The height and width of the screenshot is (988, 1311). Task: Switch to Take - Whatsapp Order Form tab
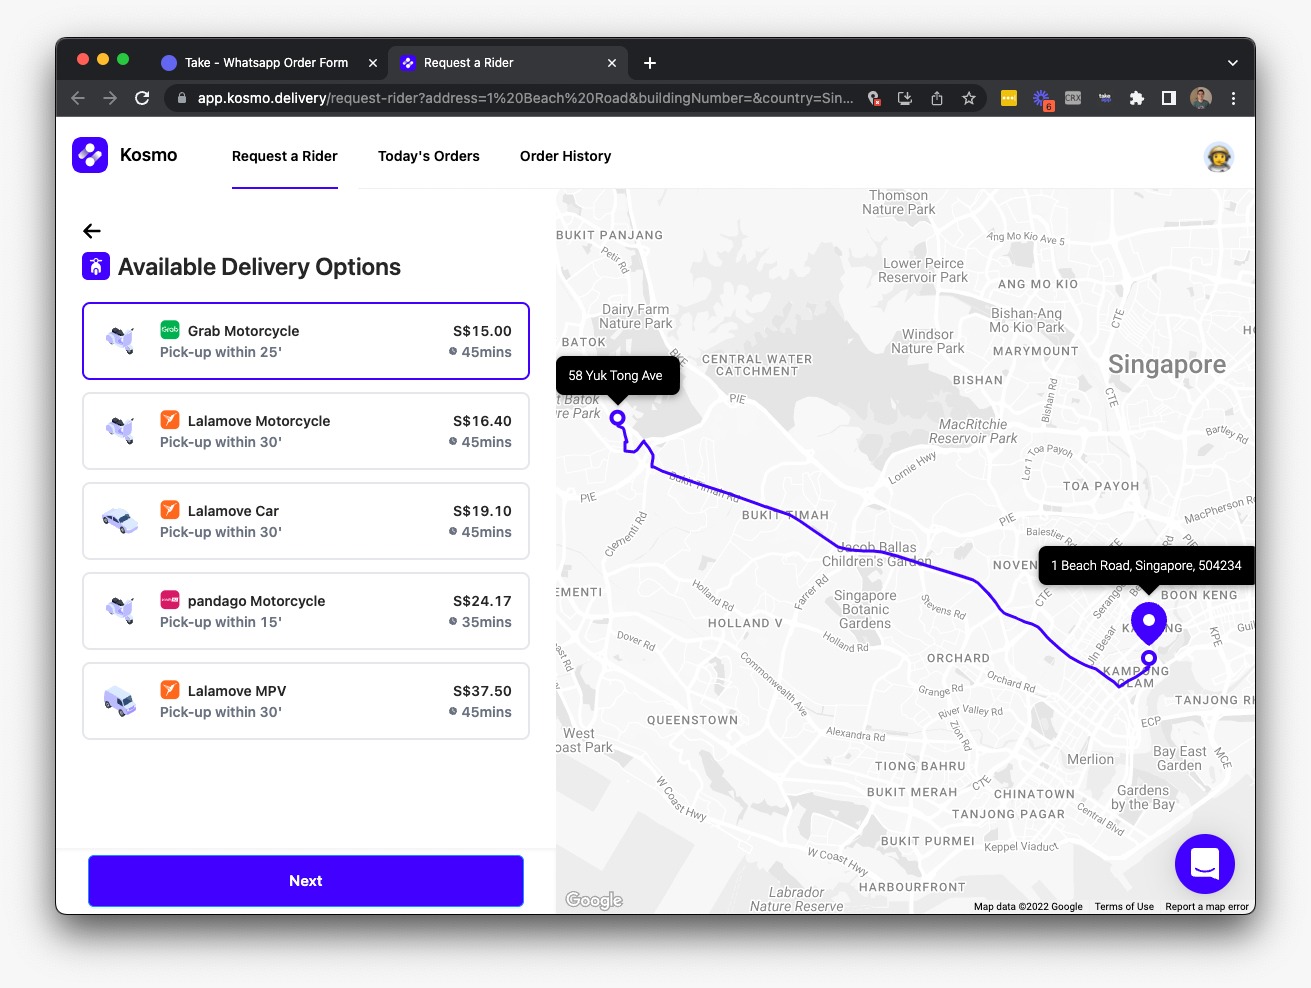pos(266,63)
